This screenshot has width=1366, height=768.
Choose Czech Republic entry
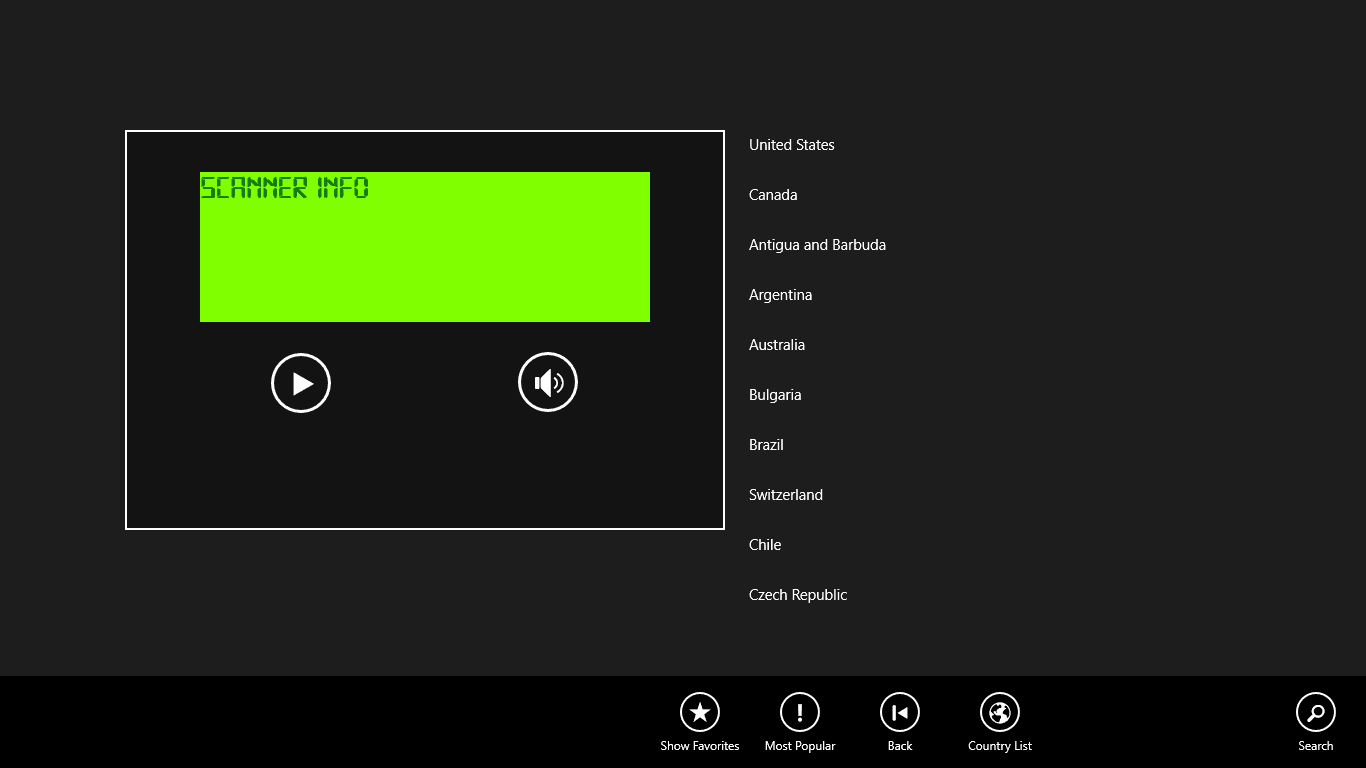tap(798, 595)
